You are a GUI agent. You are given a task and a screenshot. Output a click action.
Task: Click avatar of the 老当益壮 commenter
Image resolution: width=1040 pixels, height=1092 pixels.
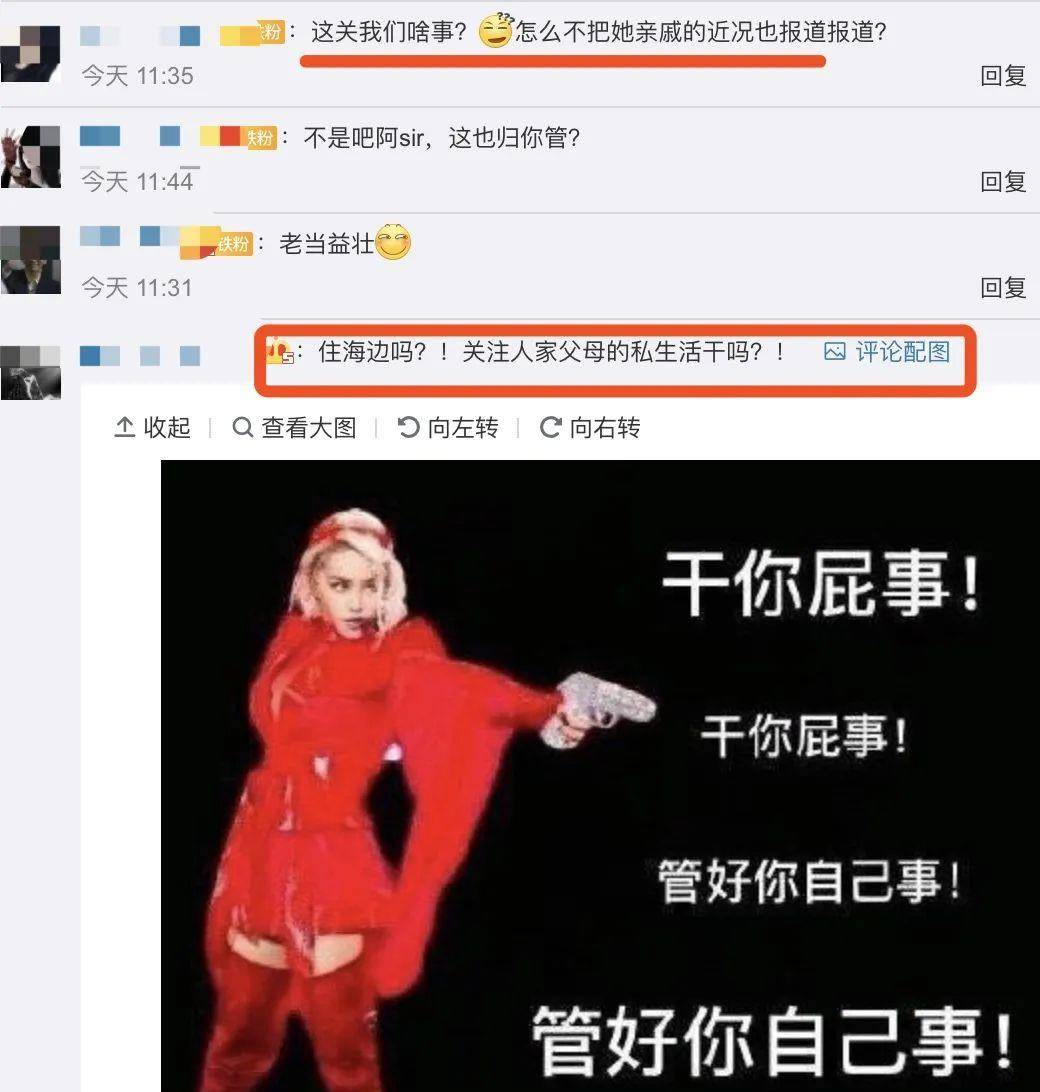(30, 260)
